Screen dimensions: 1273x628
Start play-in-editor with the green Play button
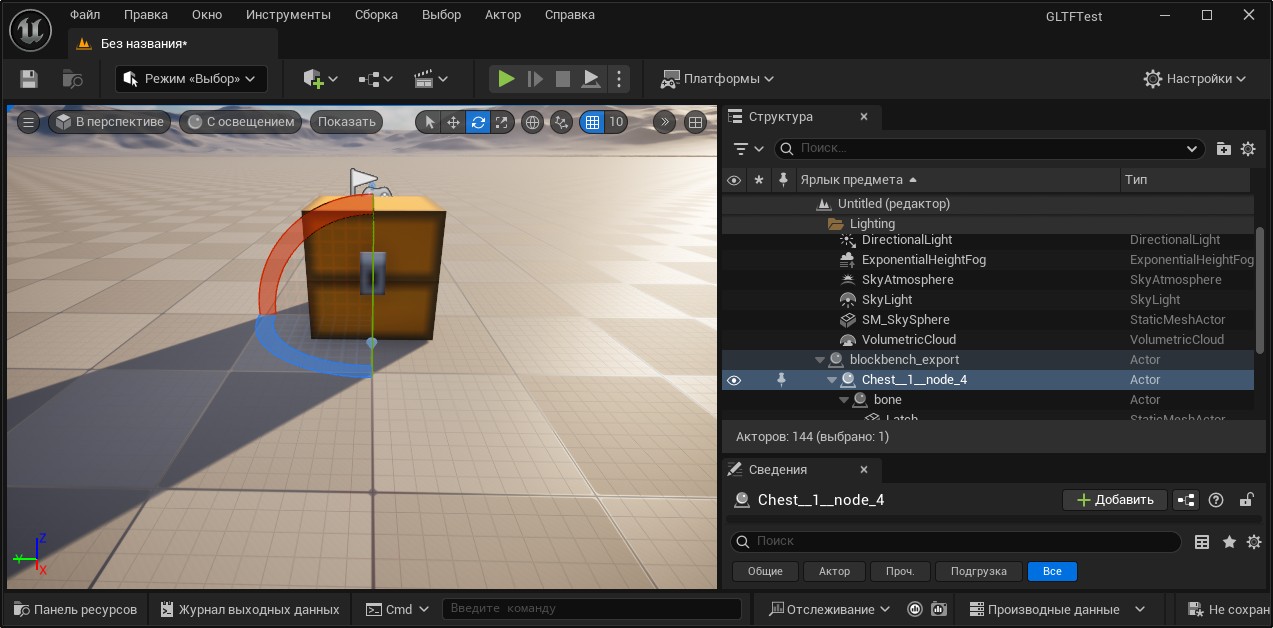coord(506,78)
